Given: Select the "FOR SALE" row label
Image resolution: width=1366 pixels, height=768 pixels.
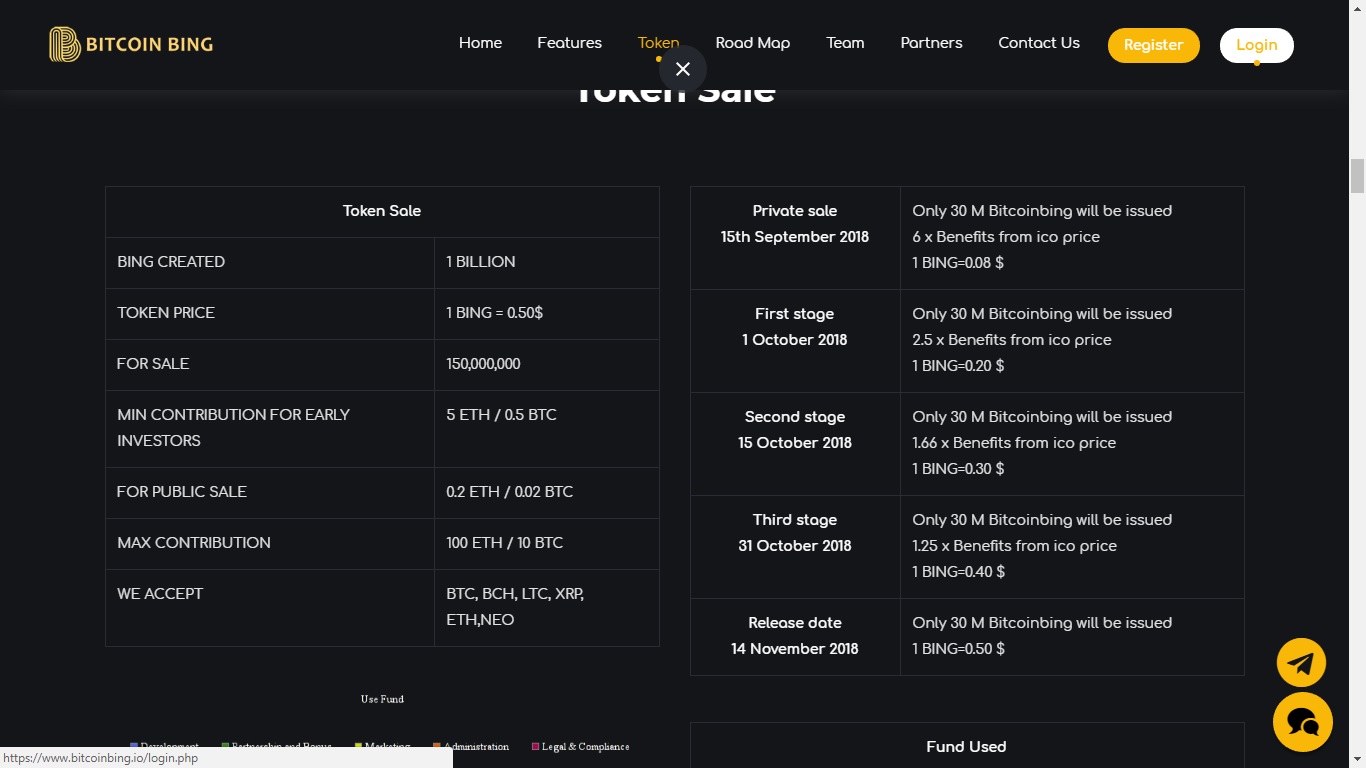Looking at the screenshot, I should tap(153, 364).
